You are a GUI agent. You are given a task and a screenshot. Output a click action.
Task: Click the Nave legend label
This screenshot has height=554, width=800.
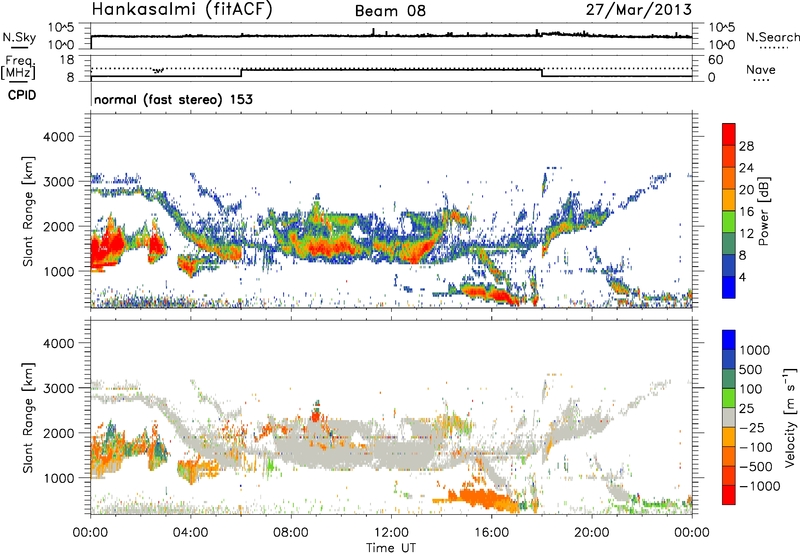[x=761, y=69]
